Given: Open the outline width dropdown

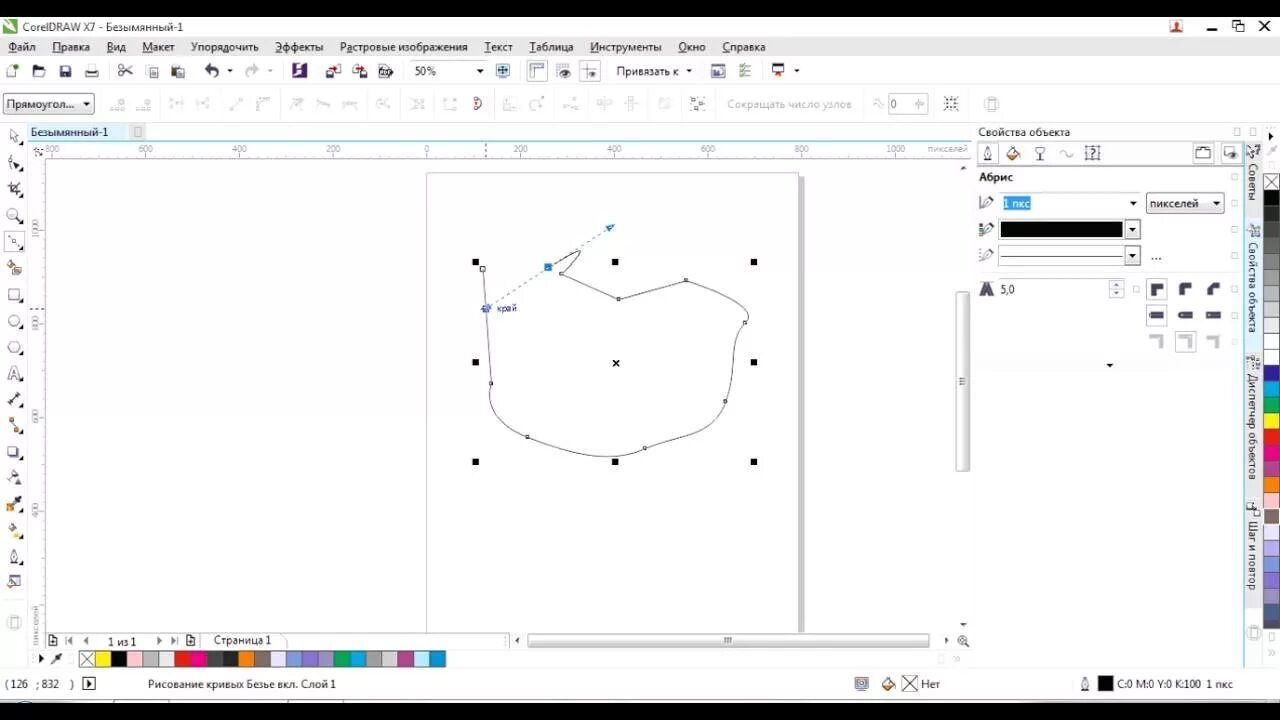Looking at the screenshot, I should [x=1132, y=203].
